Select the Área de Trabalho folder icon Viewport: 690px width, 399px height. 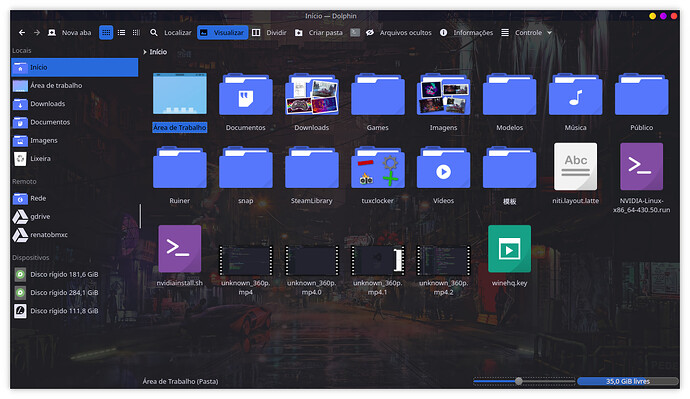pyautogui.click(x=180, y=94)
